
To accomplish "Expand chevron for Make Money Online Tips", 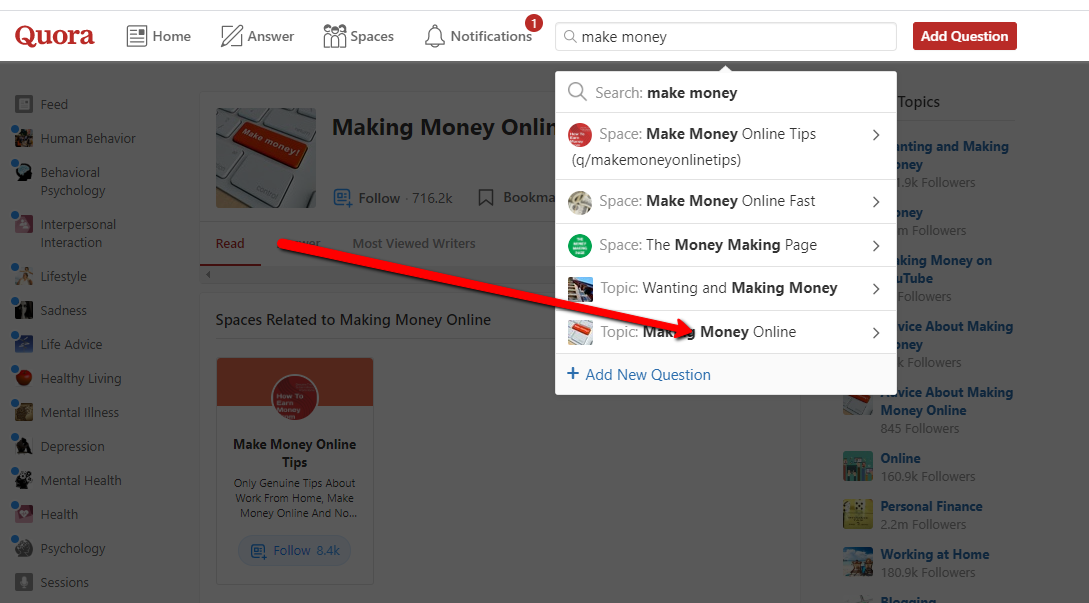I will point(876,135).
